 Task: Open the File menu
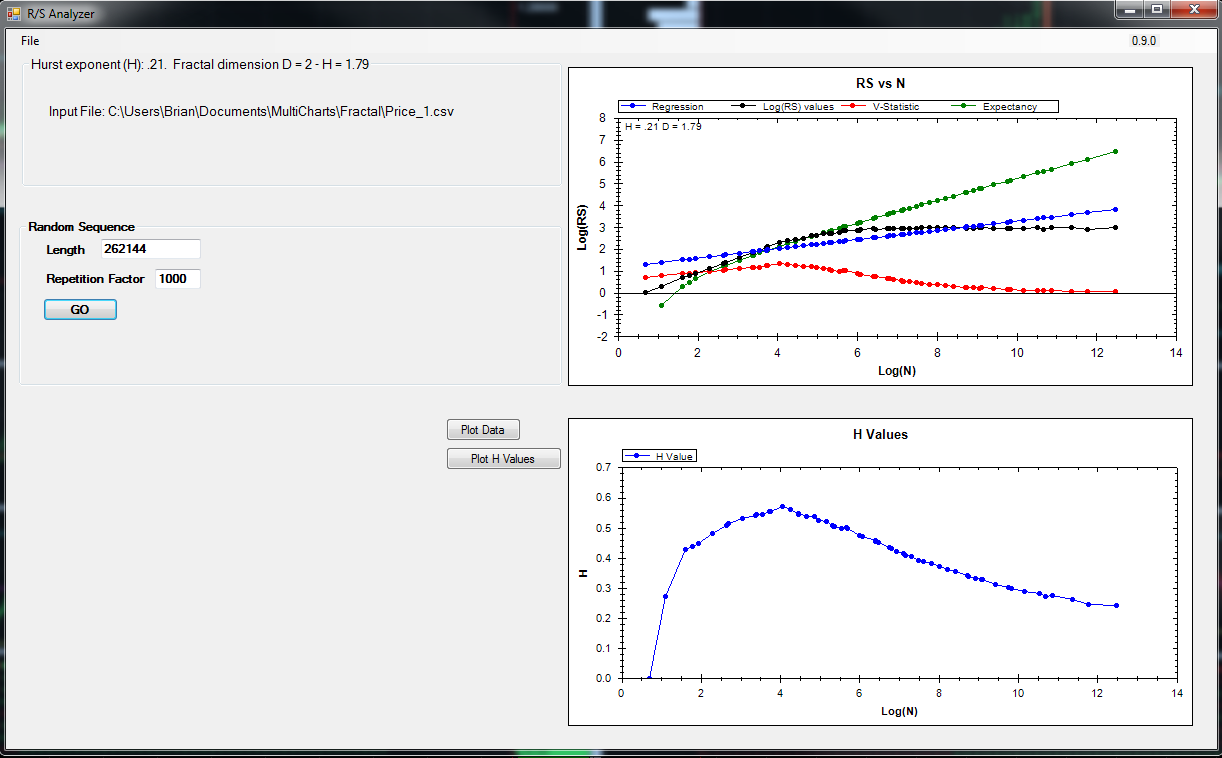30,41
